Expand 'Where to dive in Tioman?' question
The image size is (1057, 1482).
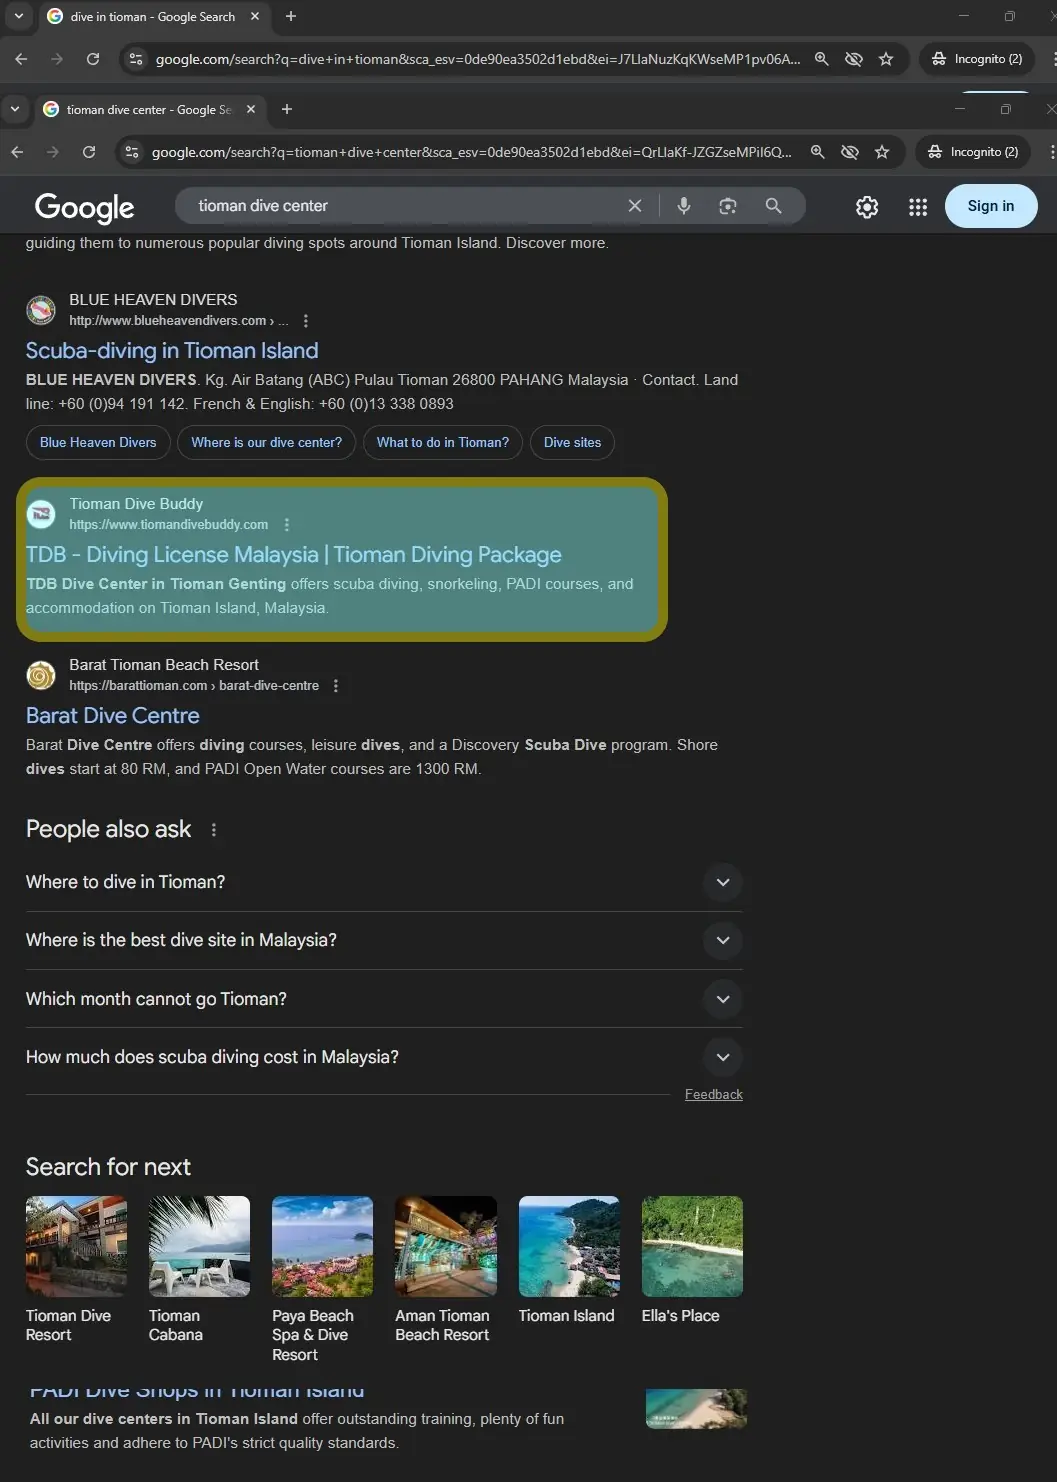tap(384, 882)
